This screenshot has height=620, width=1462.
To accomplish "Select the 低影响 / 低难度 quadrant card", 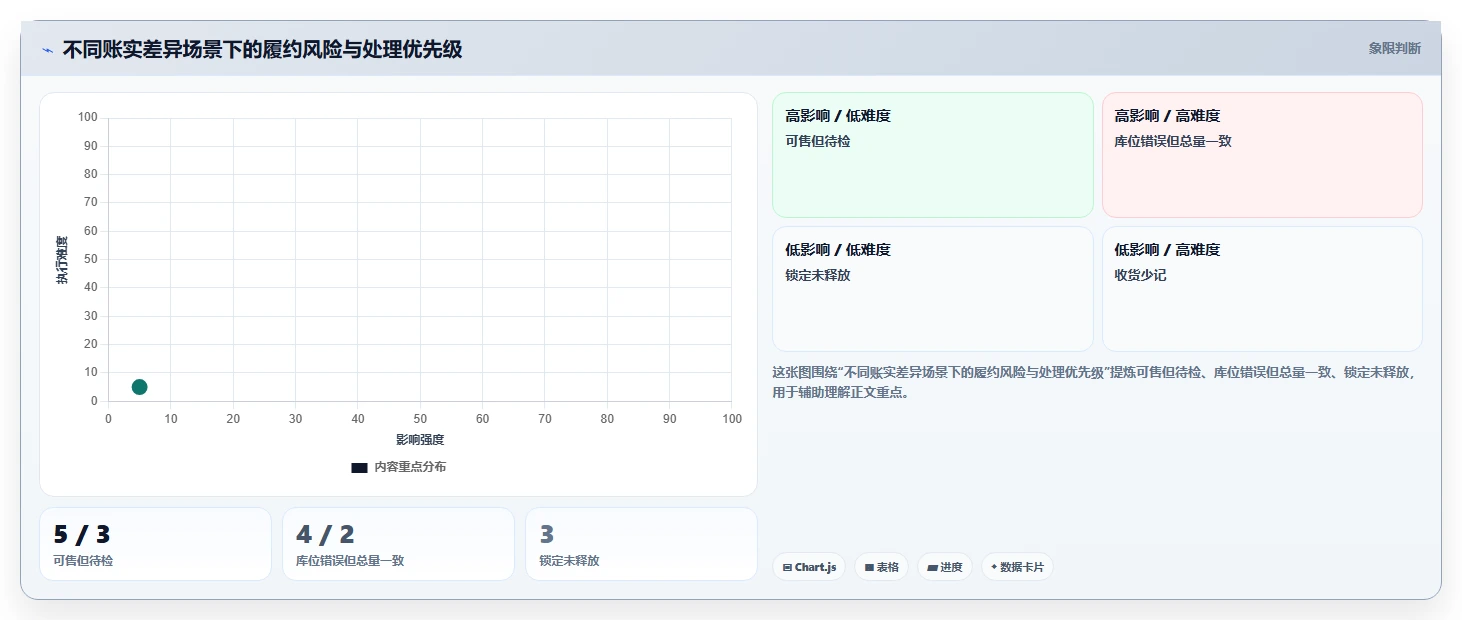I will click(932, 289).
